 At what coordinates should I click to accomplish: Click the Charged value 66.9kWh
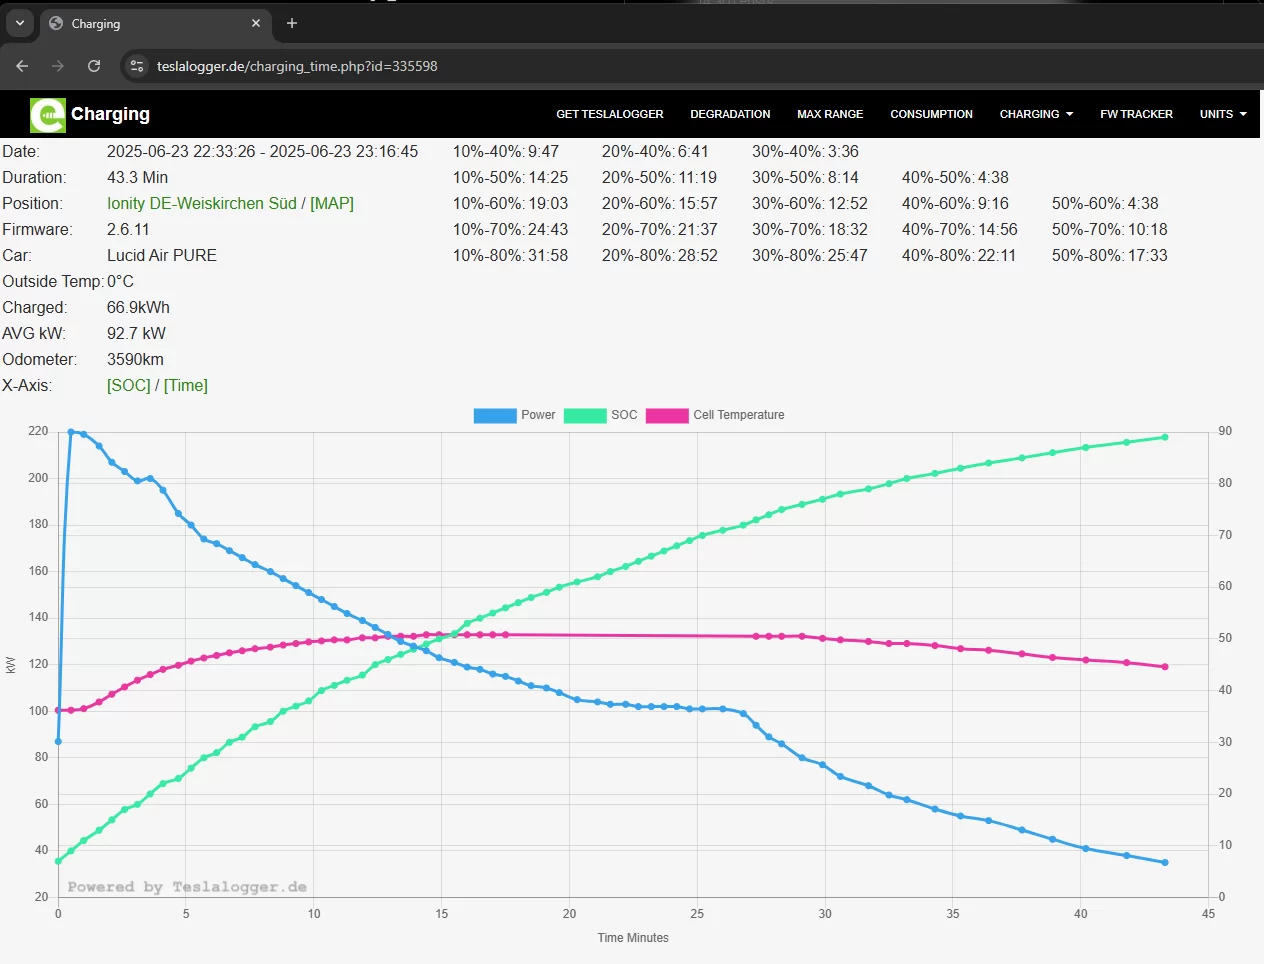(138, 307)
